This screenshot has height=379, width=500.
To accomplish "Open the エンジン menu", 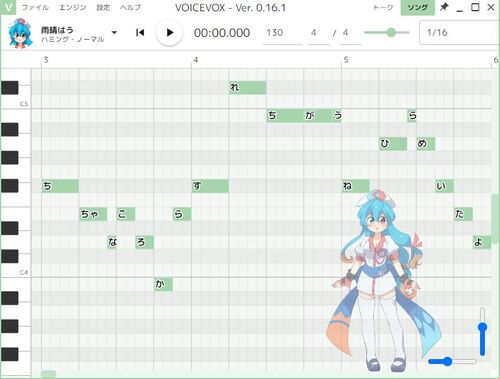I will pyautogui.click(x=72, y=7).
